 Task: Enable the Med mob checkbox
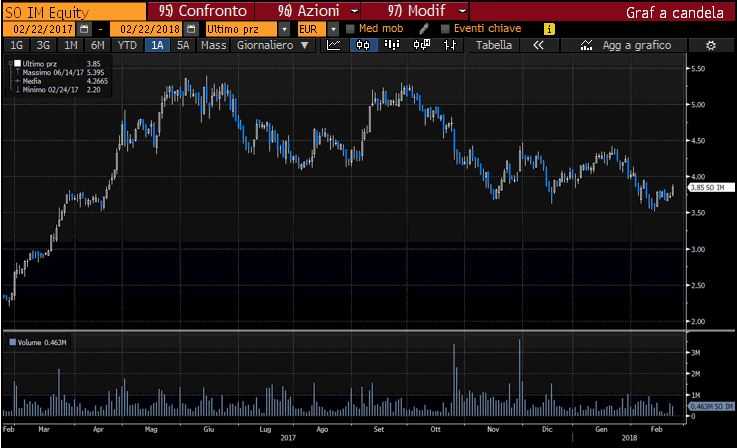350,29
